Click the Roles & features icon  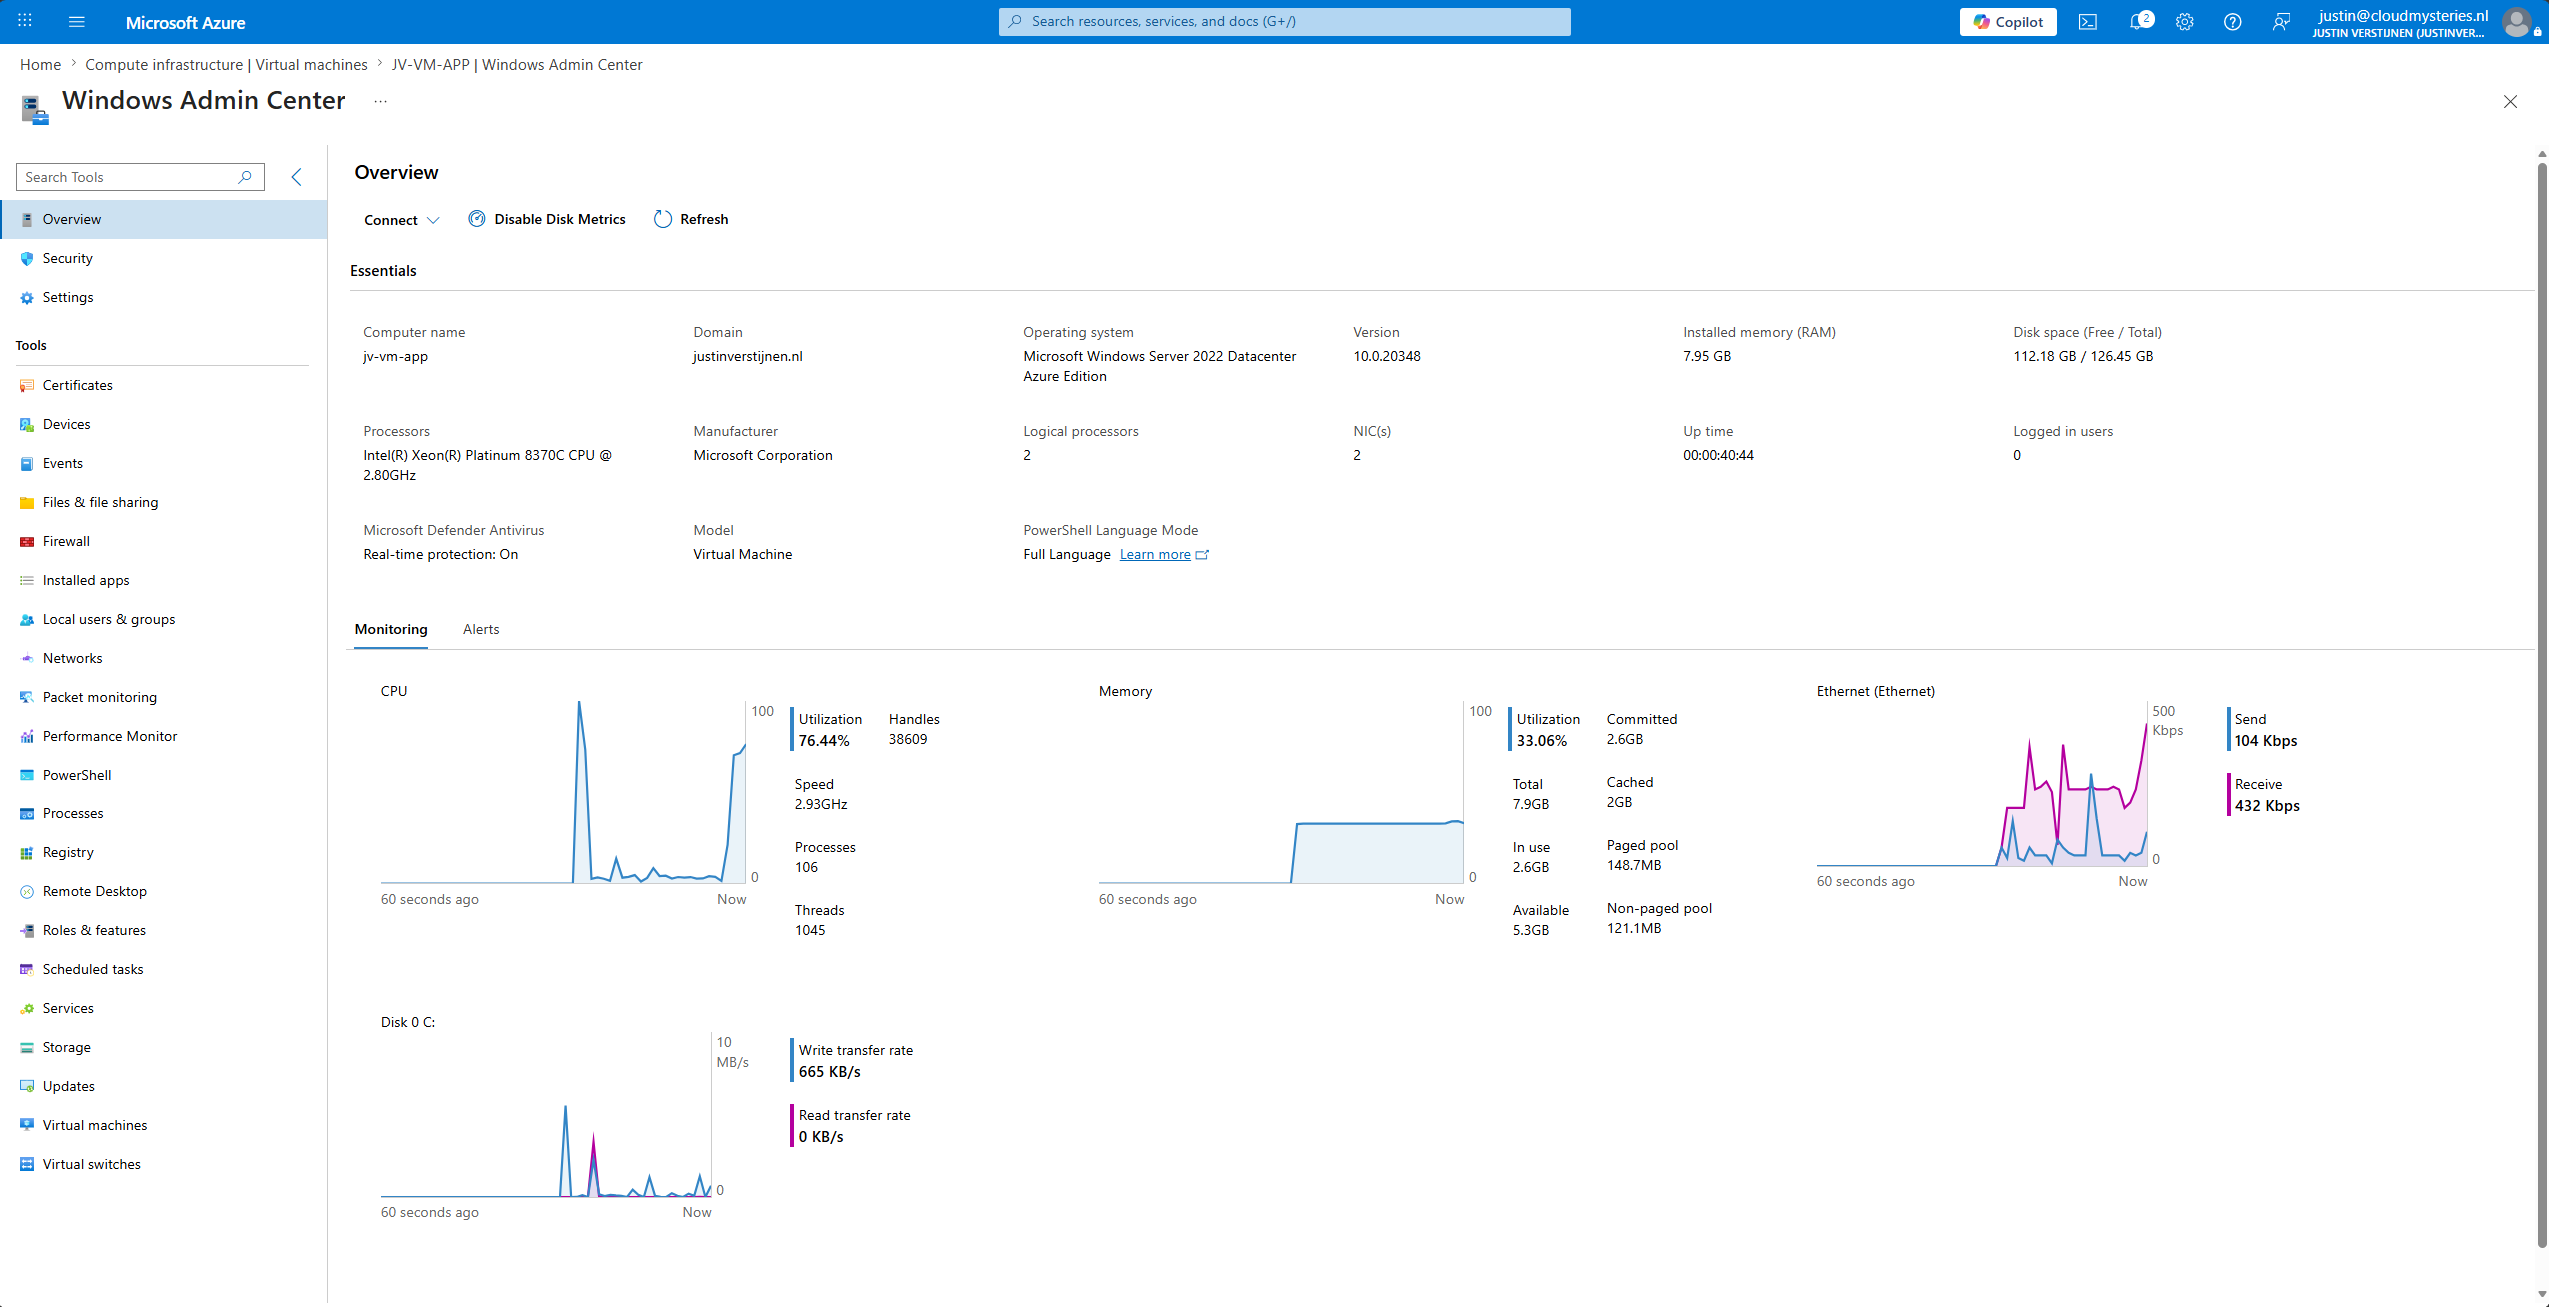[27, 931]
